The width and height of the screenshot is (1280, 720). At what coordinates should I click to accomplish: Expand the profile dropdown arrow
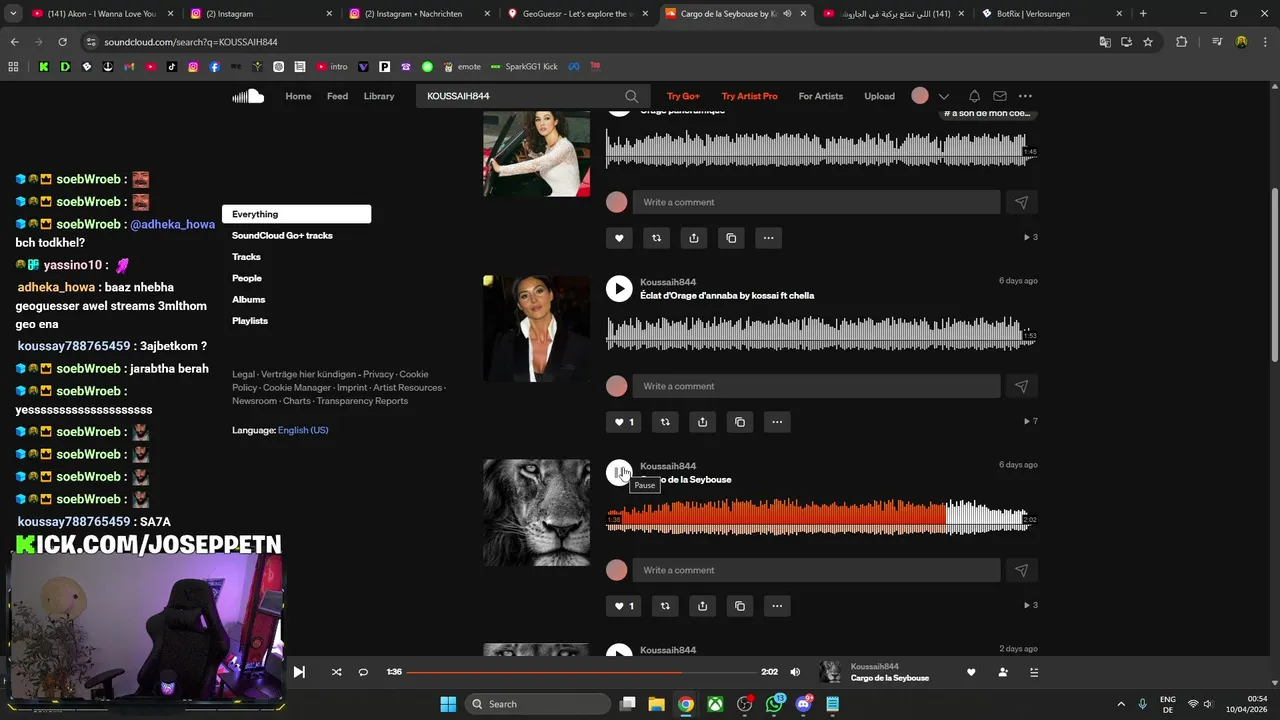point(943,97)
